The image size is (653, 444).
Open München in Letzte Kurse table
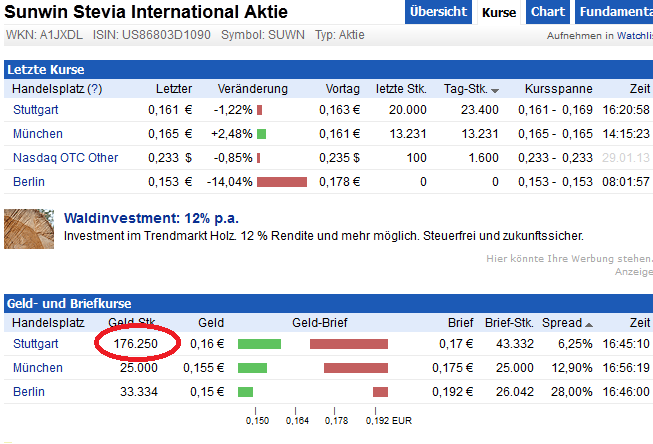38,134
